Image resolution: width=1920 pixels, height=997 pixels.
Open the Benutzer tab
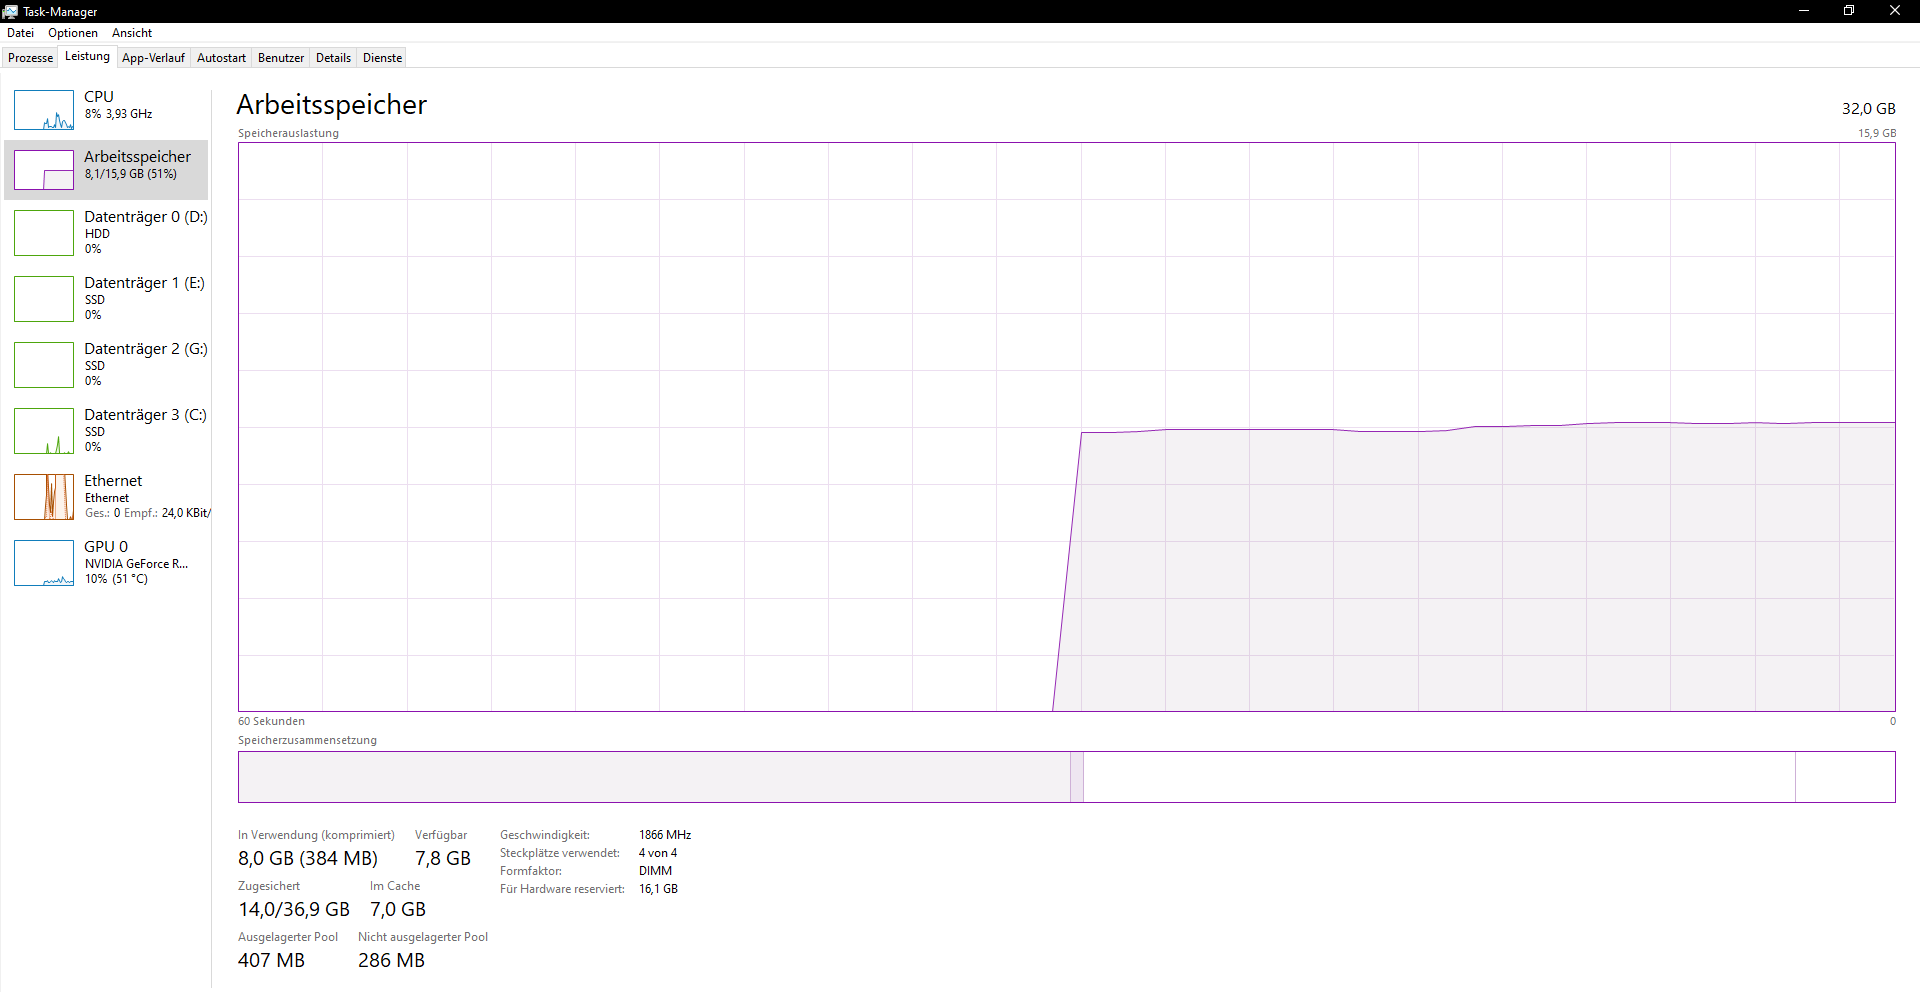tap(280, 57)
